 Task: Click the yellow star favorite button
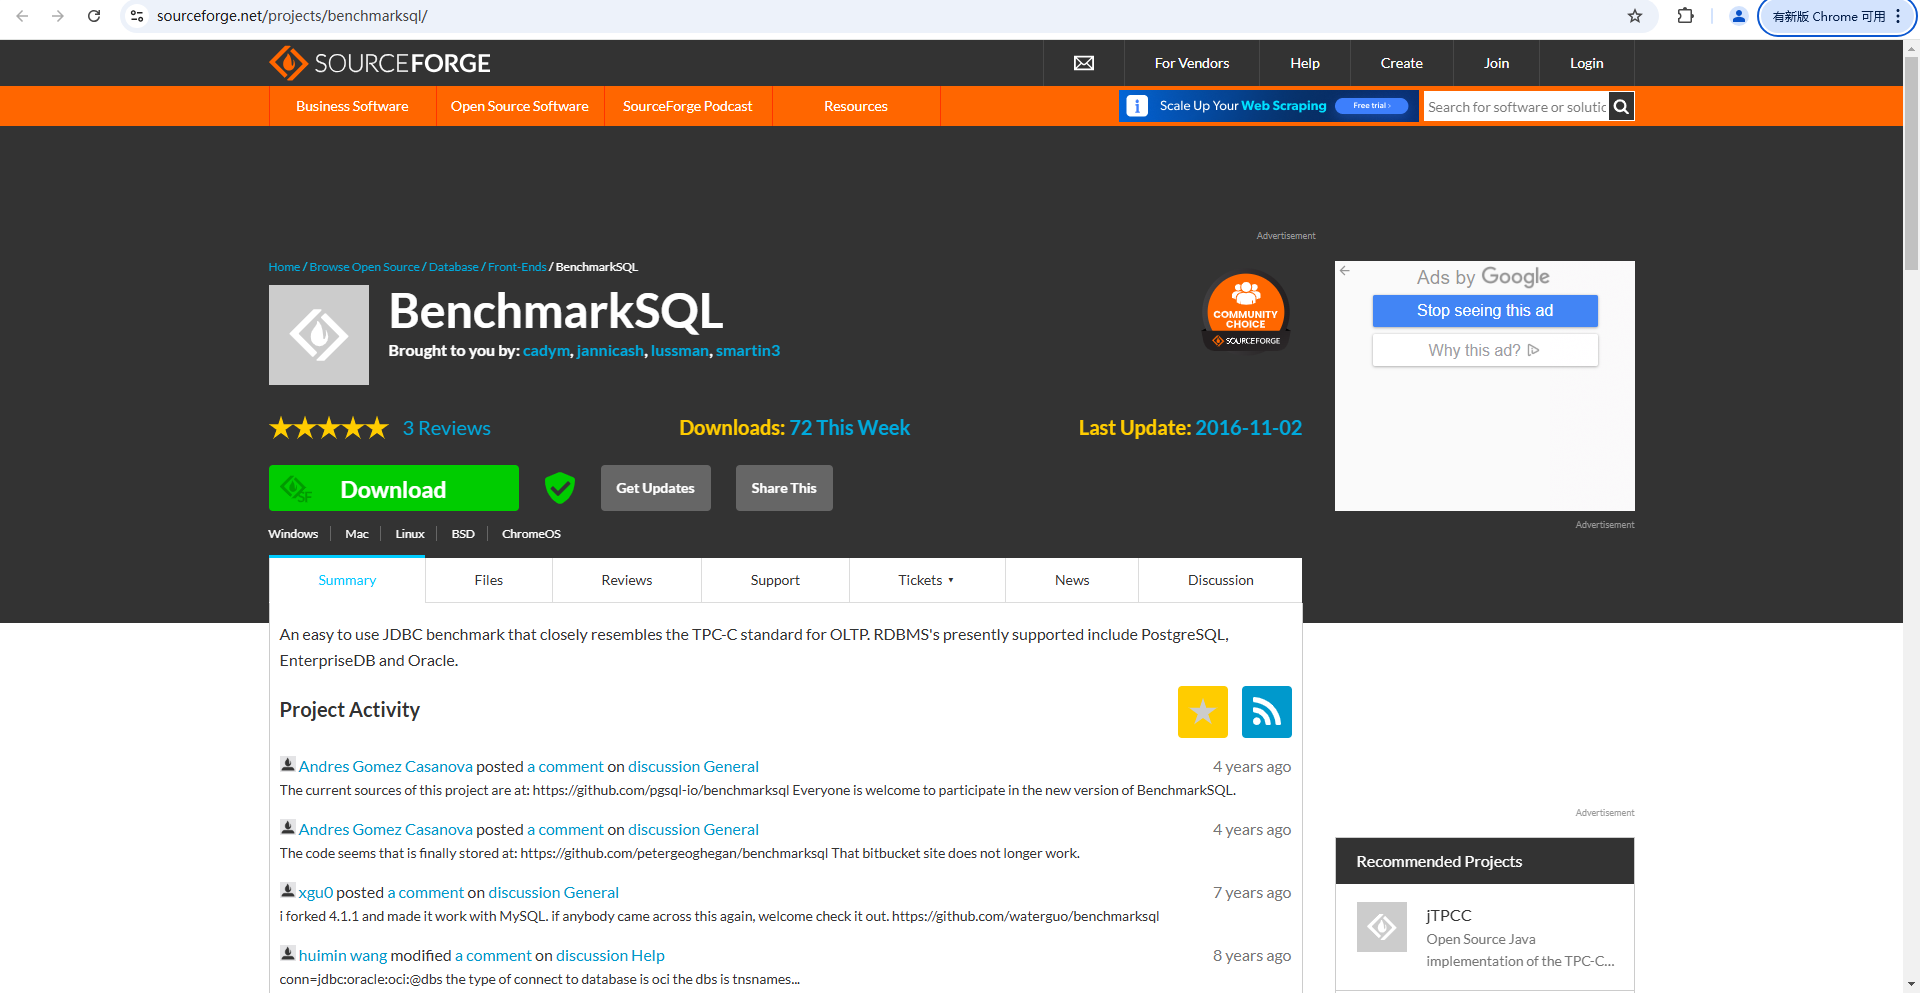pos(1203,712)
